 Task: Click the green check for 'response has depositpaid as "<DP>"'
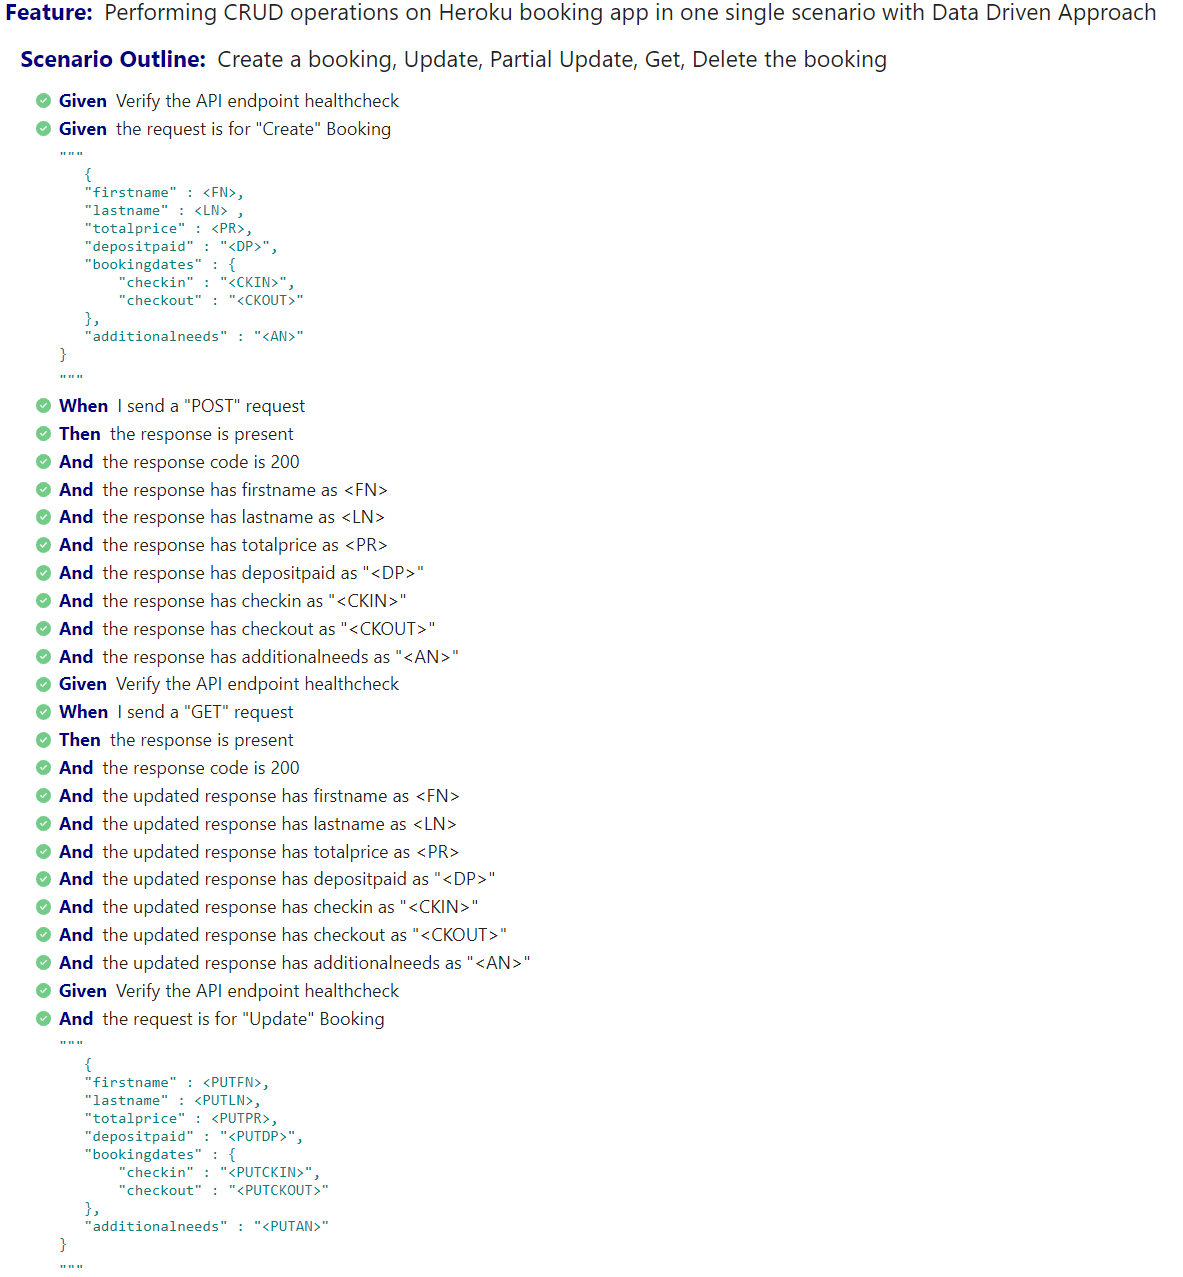(43, 573)
